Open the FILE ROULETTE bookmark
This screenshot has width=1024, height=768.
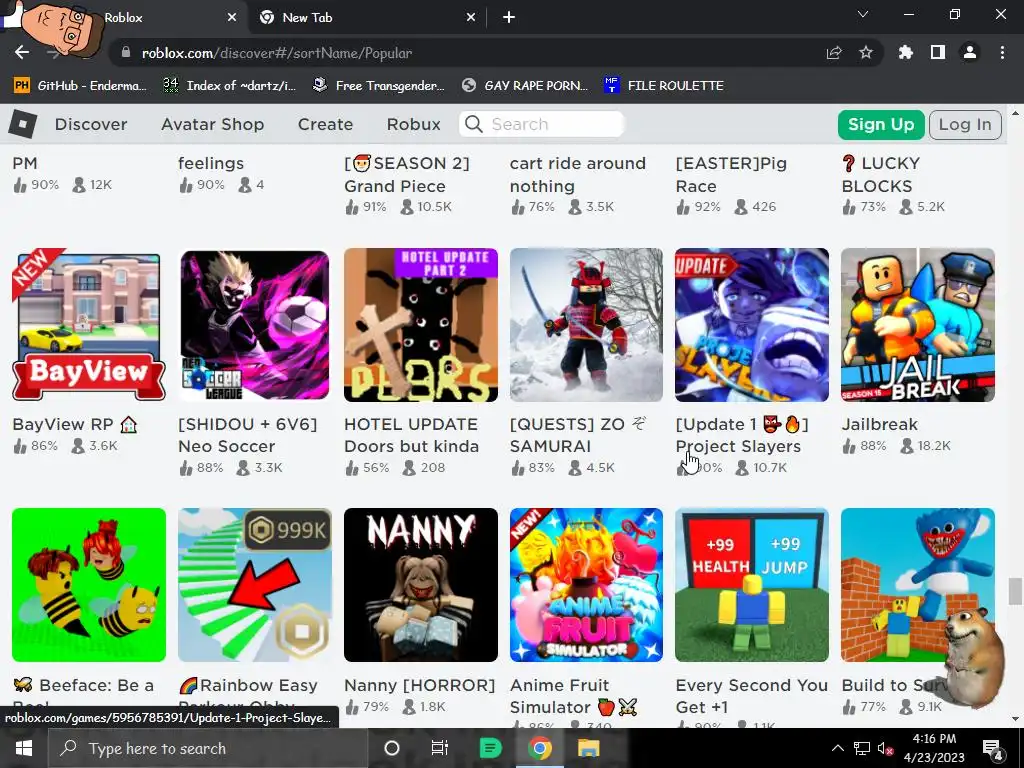664,86
